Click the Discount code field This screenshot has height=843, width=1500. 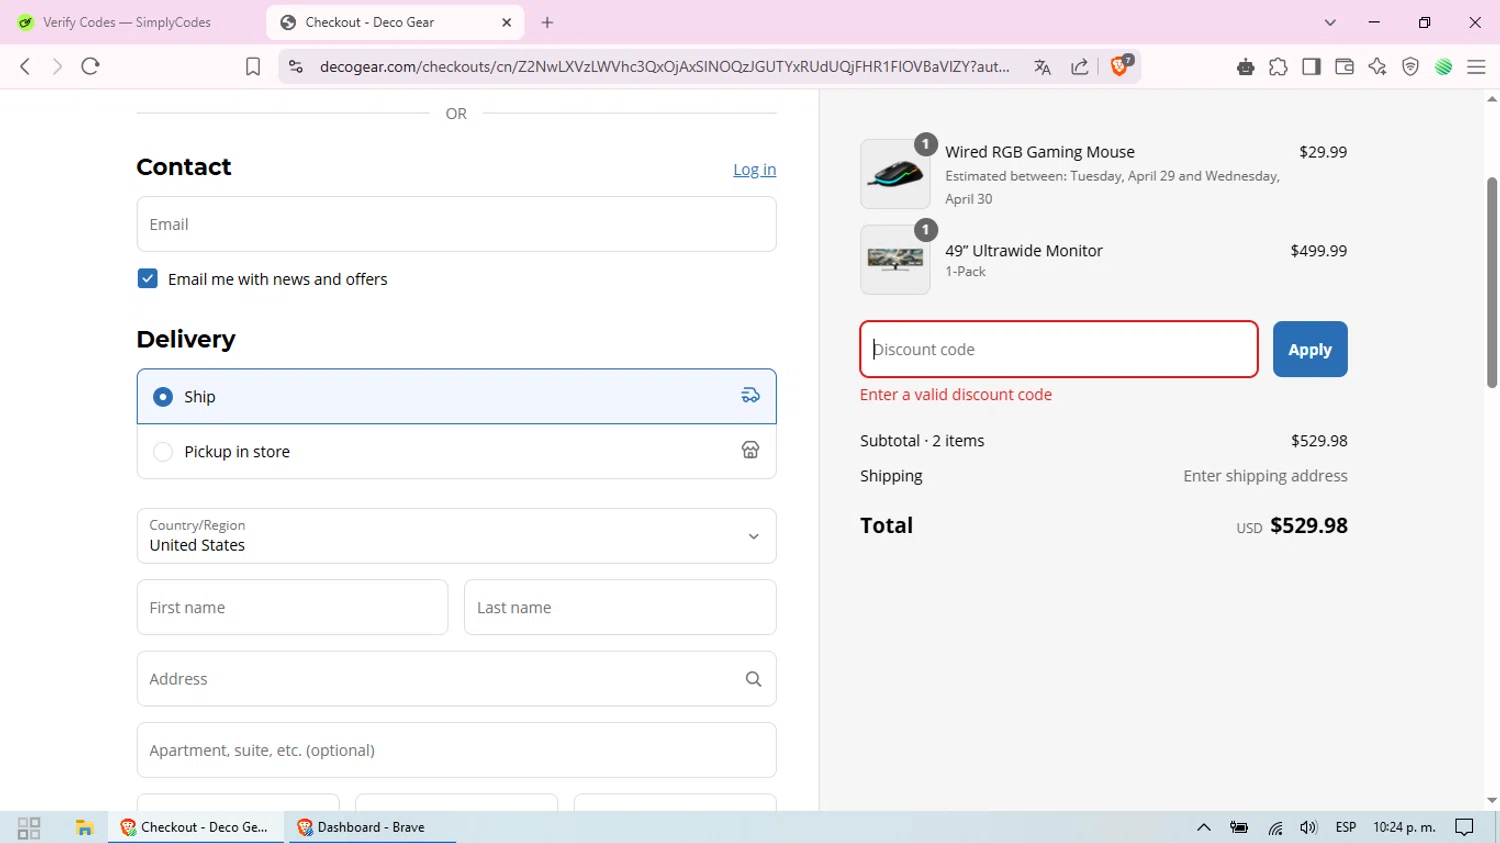[x=1059, y=349]
